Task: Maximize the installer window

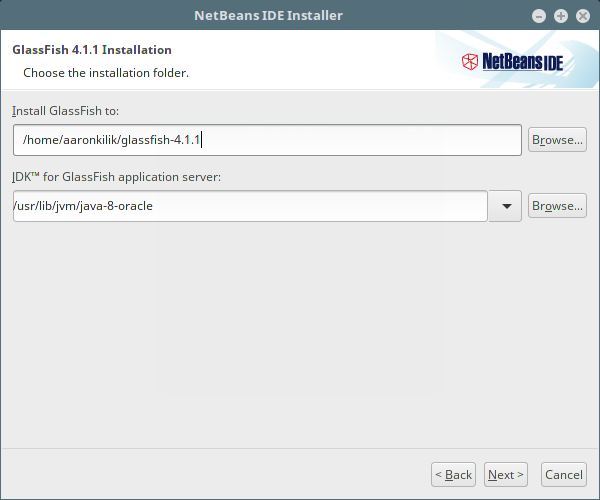Action: pyautogui.click(x=561, y=16)
